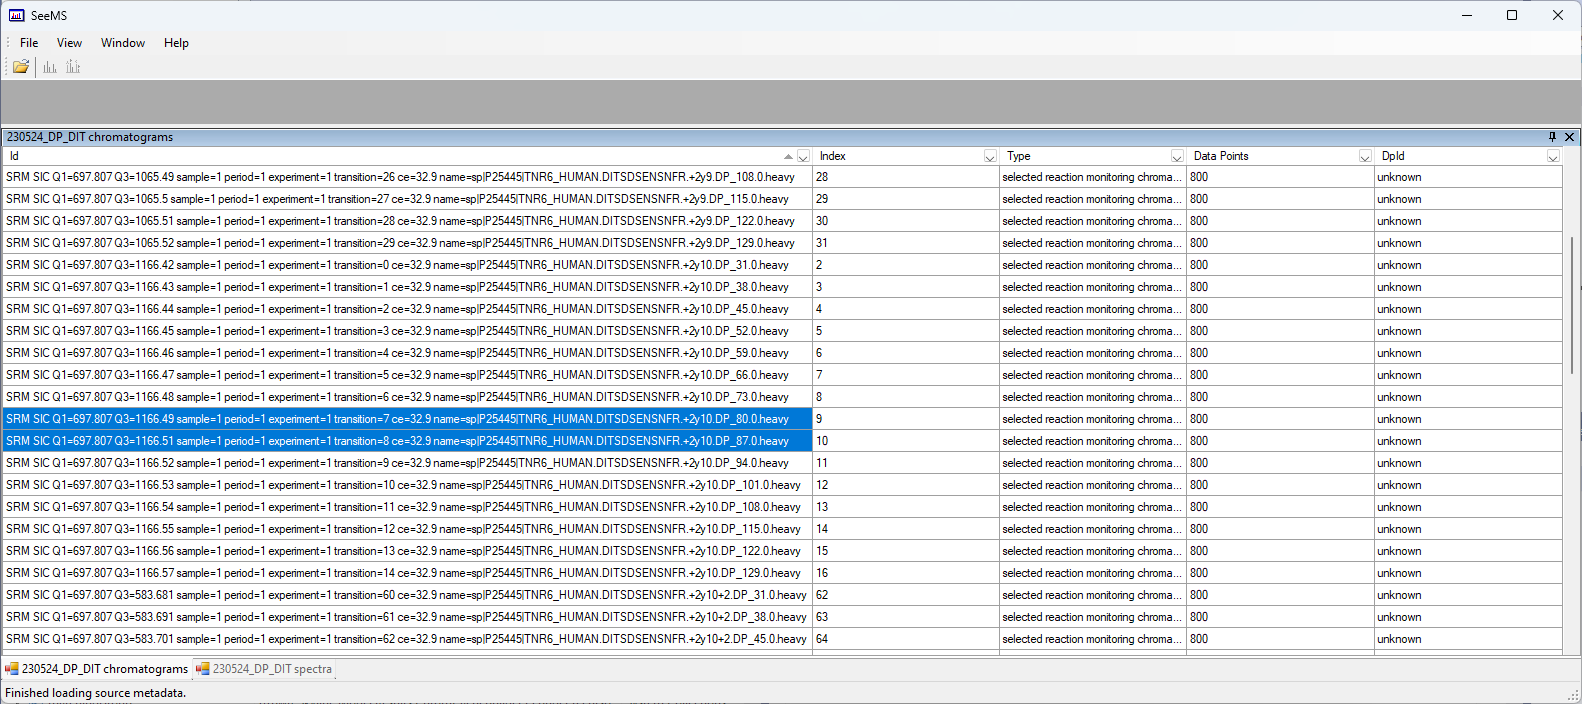1582x704 pixels.
Task: Click the first bar-chart toolbar icon
Action: coord(50,67)
